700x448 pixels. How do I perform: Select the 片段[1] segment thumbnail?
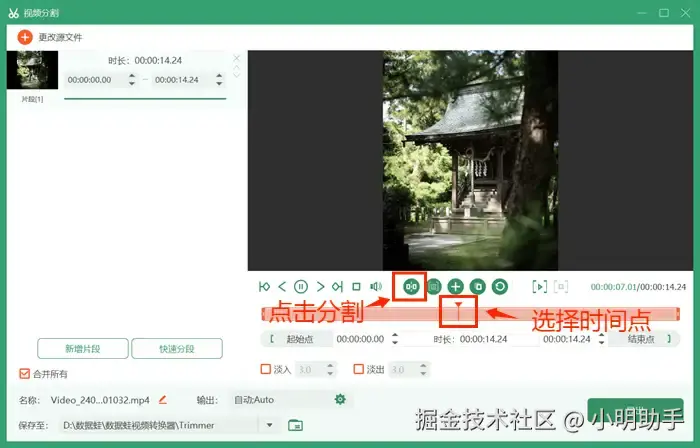pyautogui.click(x=32, y=70)
